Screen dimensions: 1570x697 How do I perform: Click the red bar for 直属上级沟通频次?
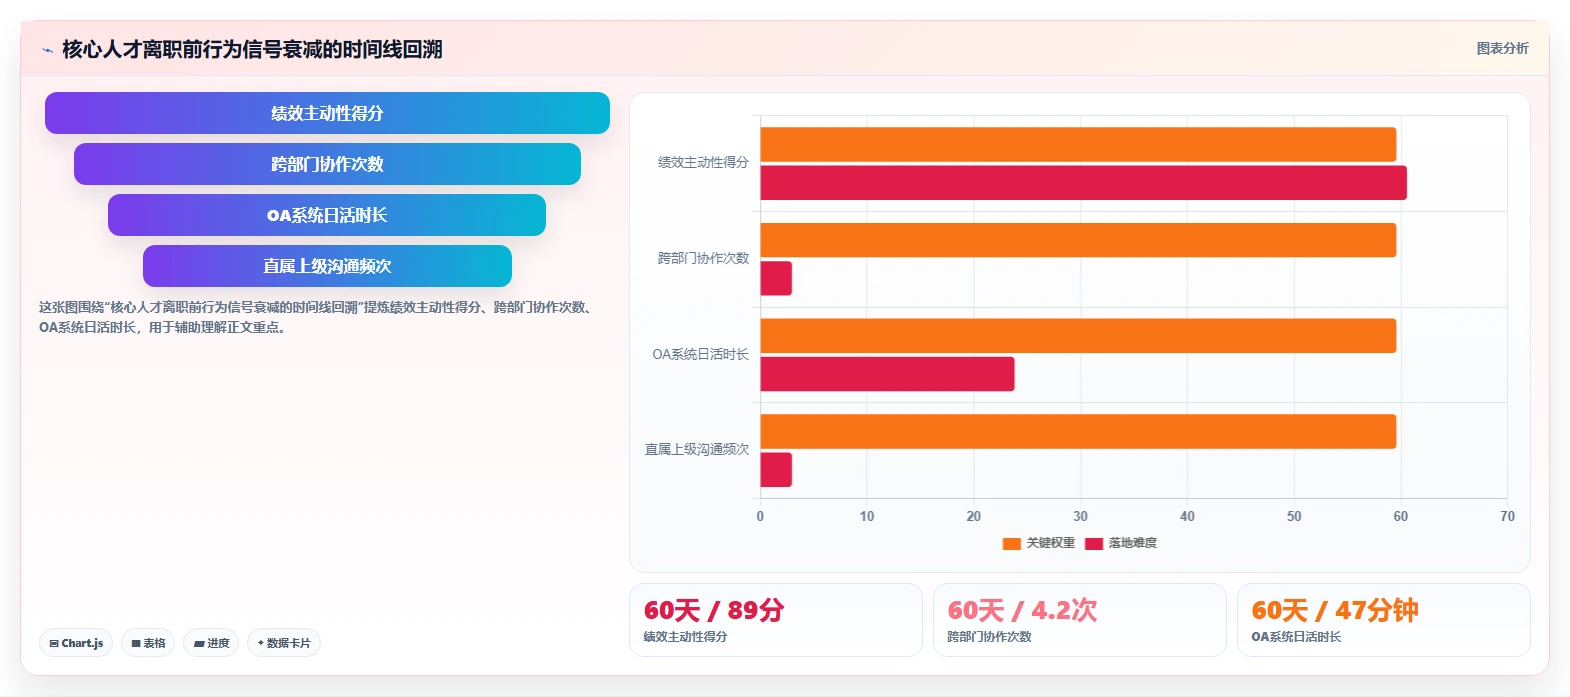776,470
